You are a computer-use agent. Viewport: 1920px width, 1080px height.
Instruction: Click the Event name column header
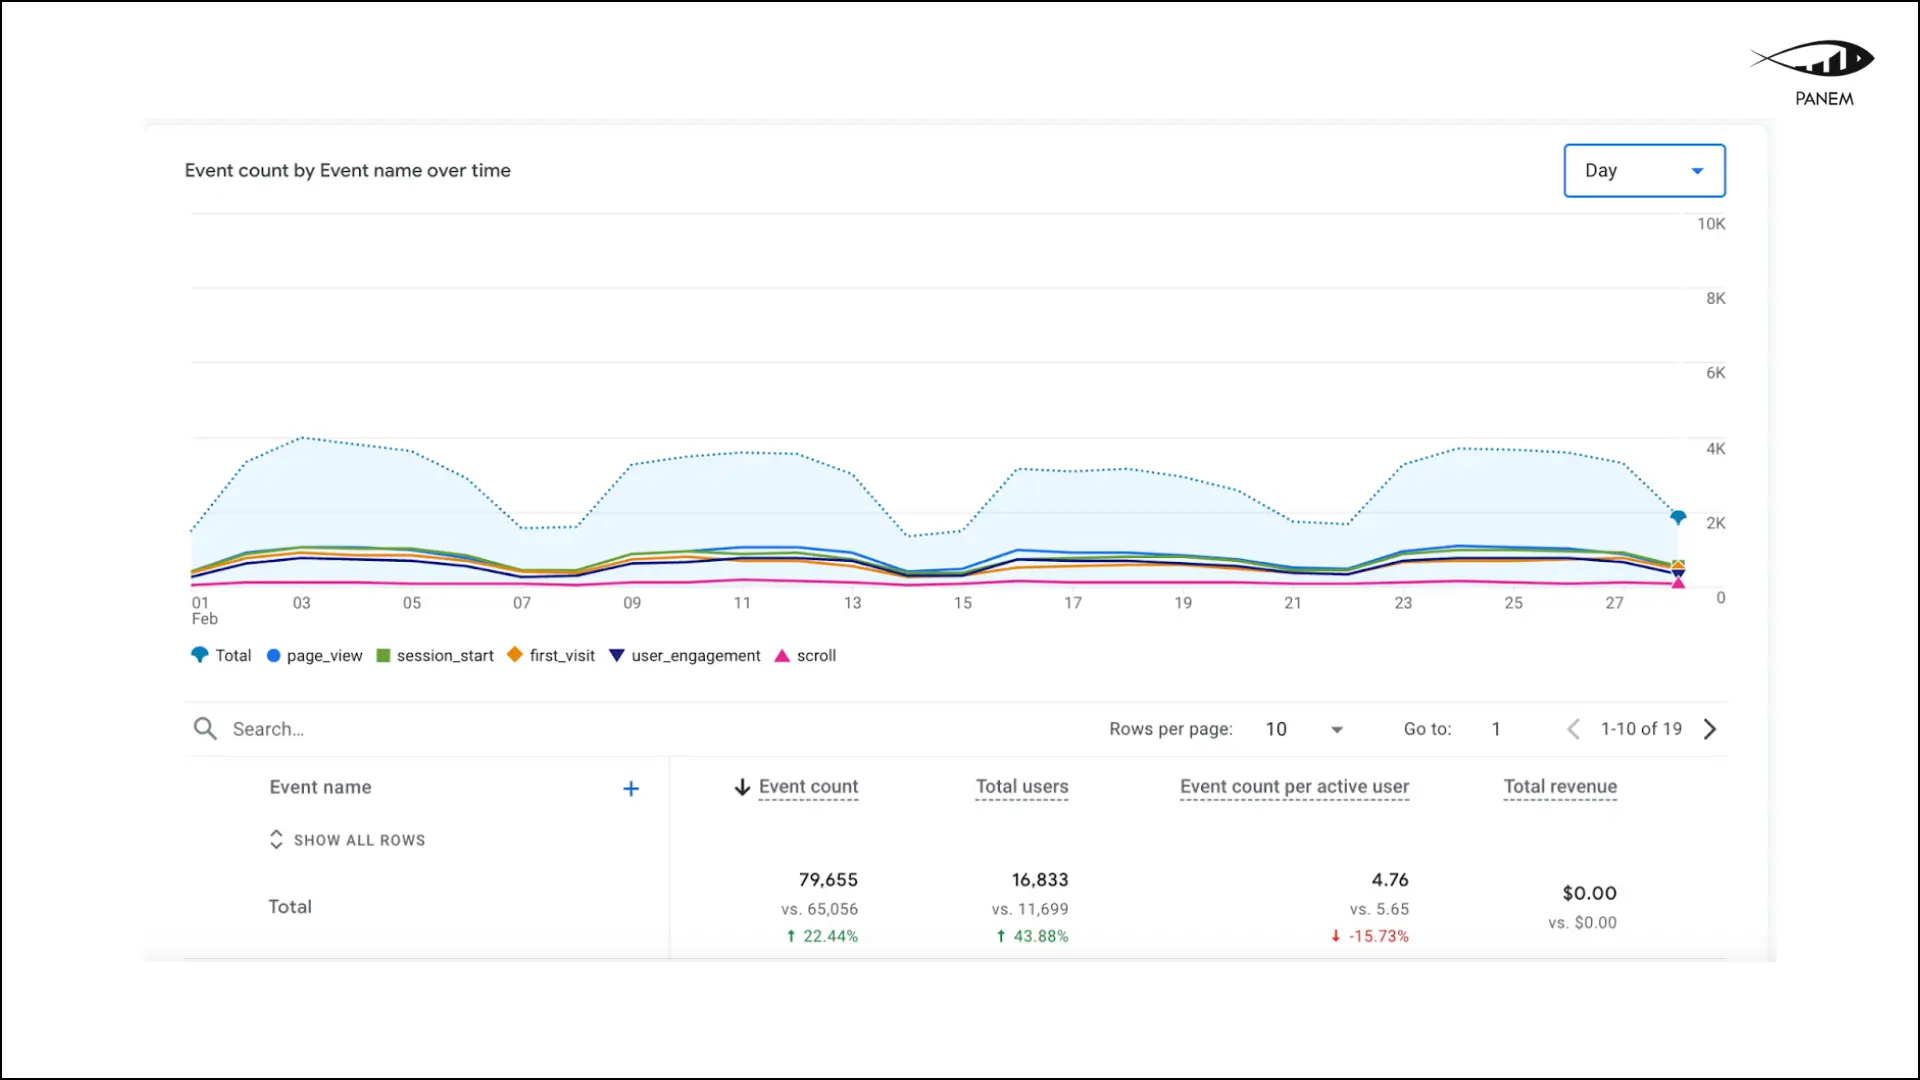[320, 788]
